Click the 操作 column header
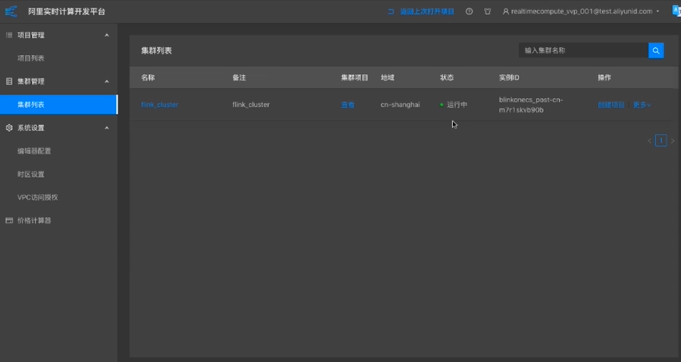The width and height of the screenshot is (682, 362). [x=605, y=77]
